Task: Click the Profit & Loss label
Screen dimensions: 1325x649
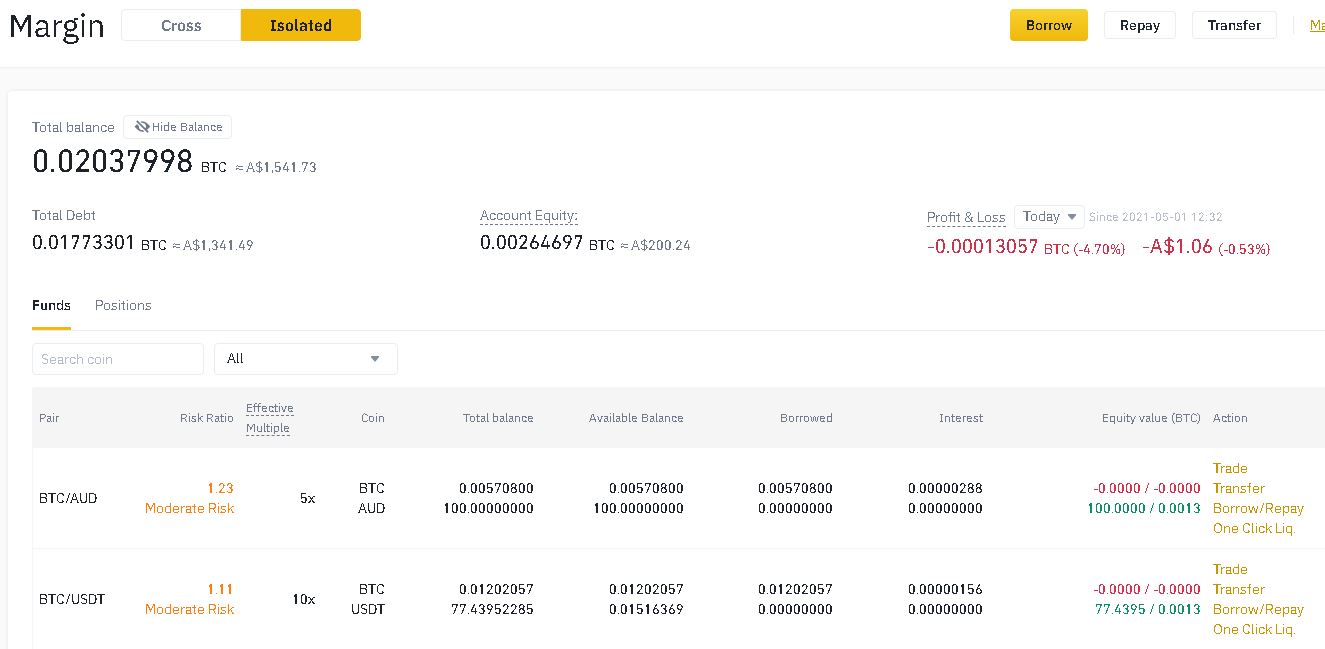Action: point(966,217)
